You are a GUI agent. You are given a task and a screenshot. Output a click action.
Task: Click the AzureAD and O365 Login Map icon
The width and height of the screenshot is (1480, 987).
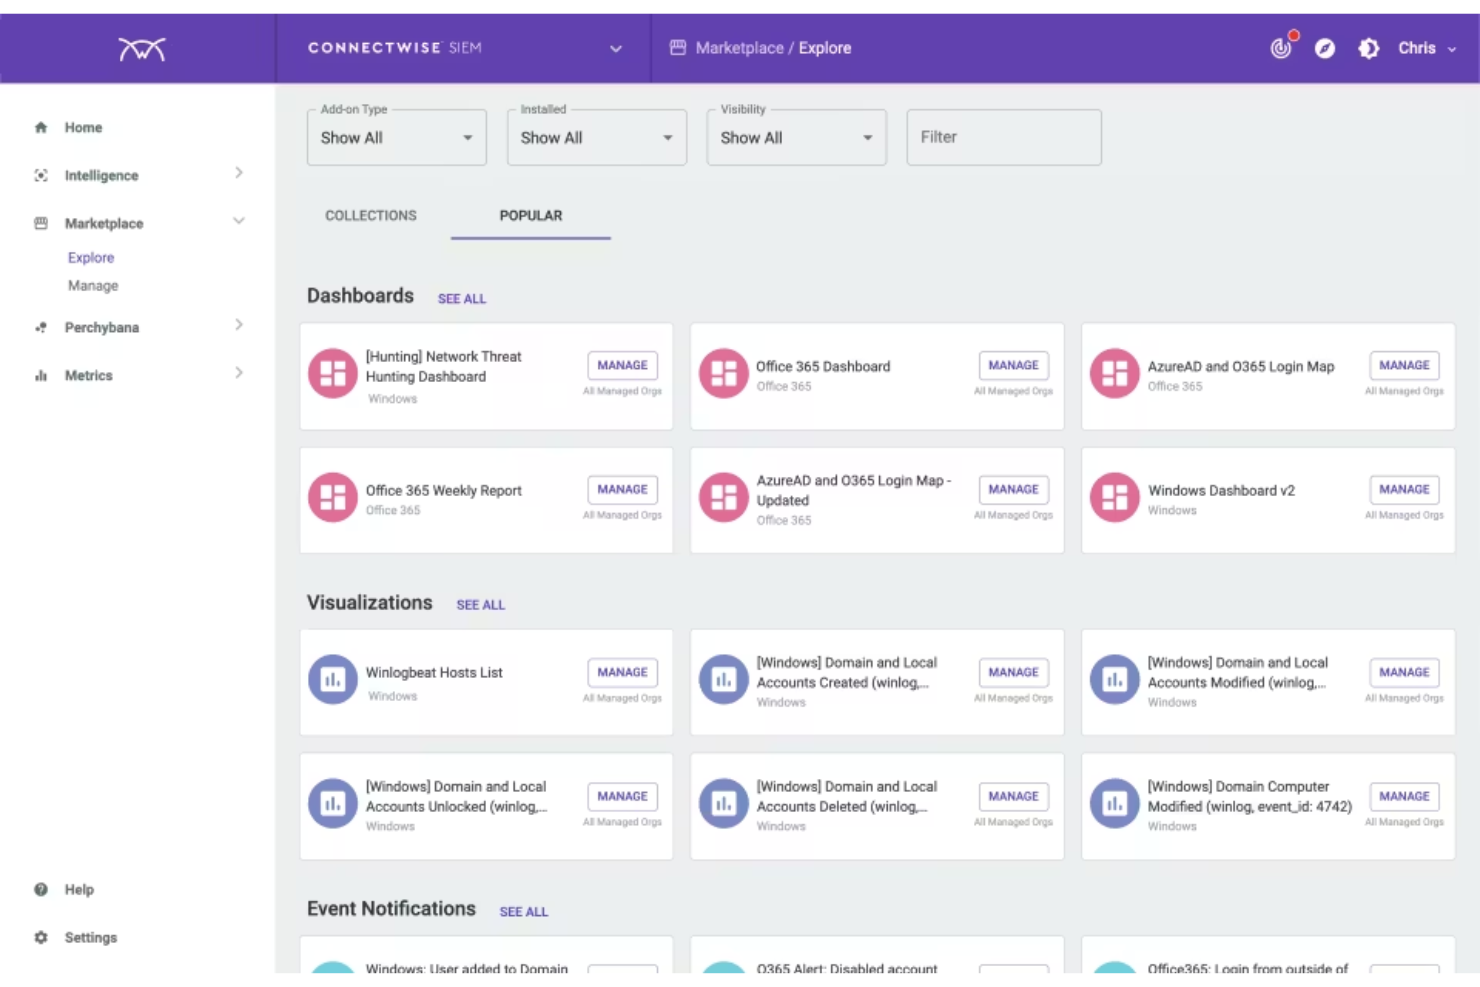pyautogui.click(x=1115, y=373)
